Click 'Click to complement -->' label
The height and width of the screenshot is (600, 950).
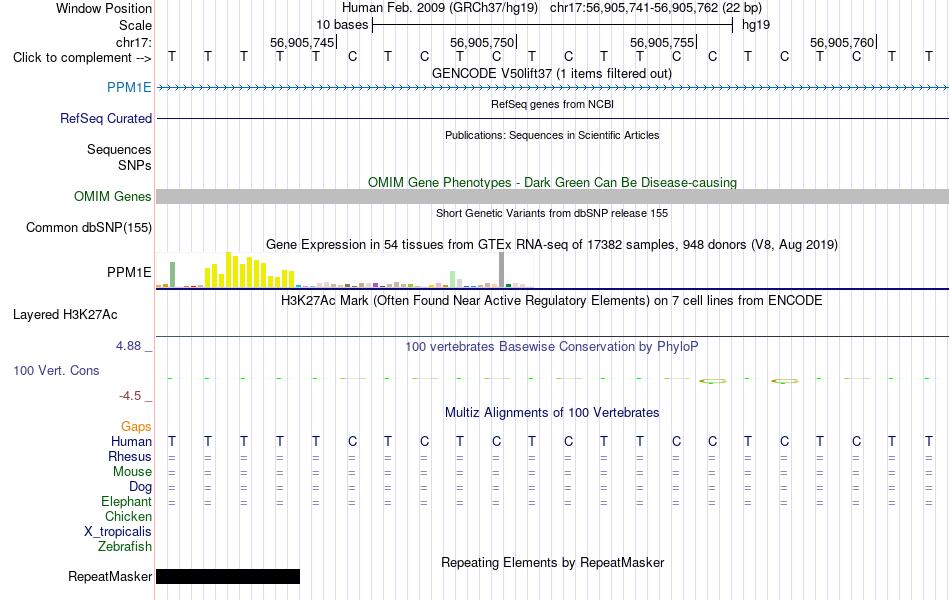point(82,58)
